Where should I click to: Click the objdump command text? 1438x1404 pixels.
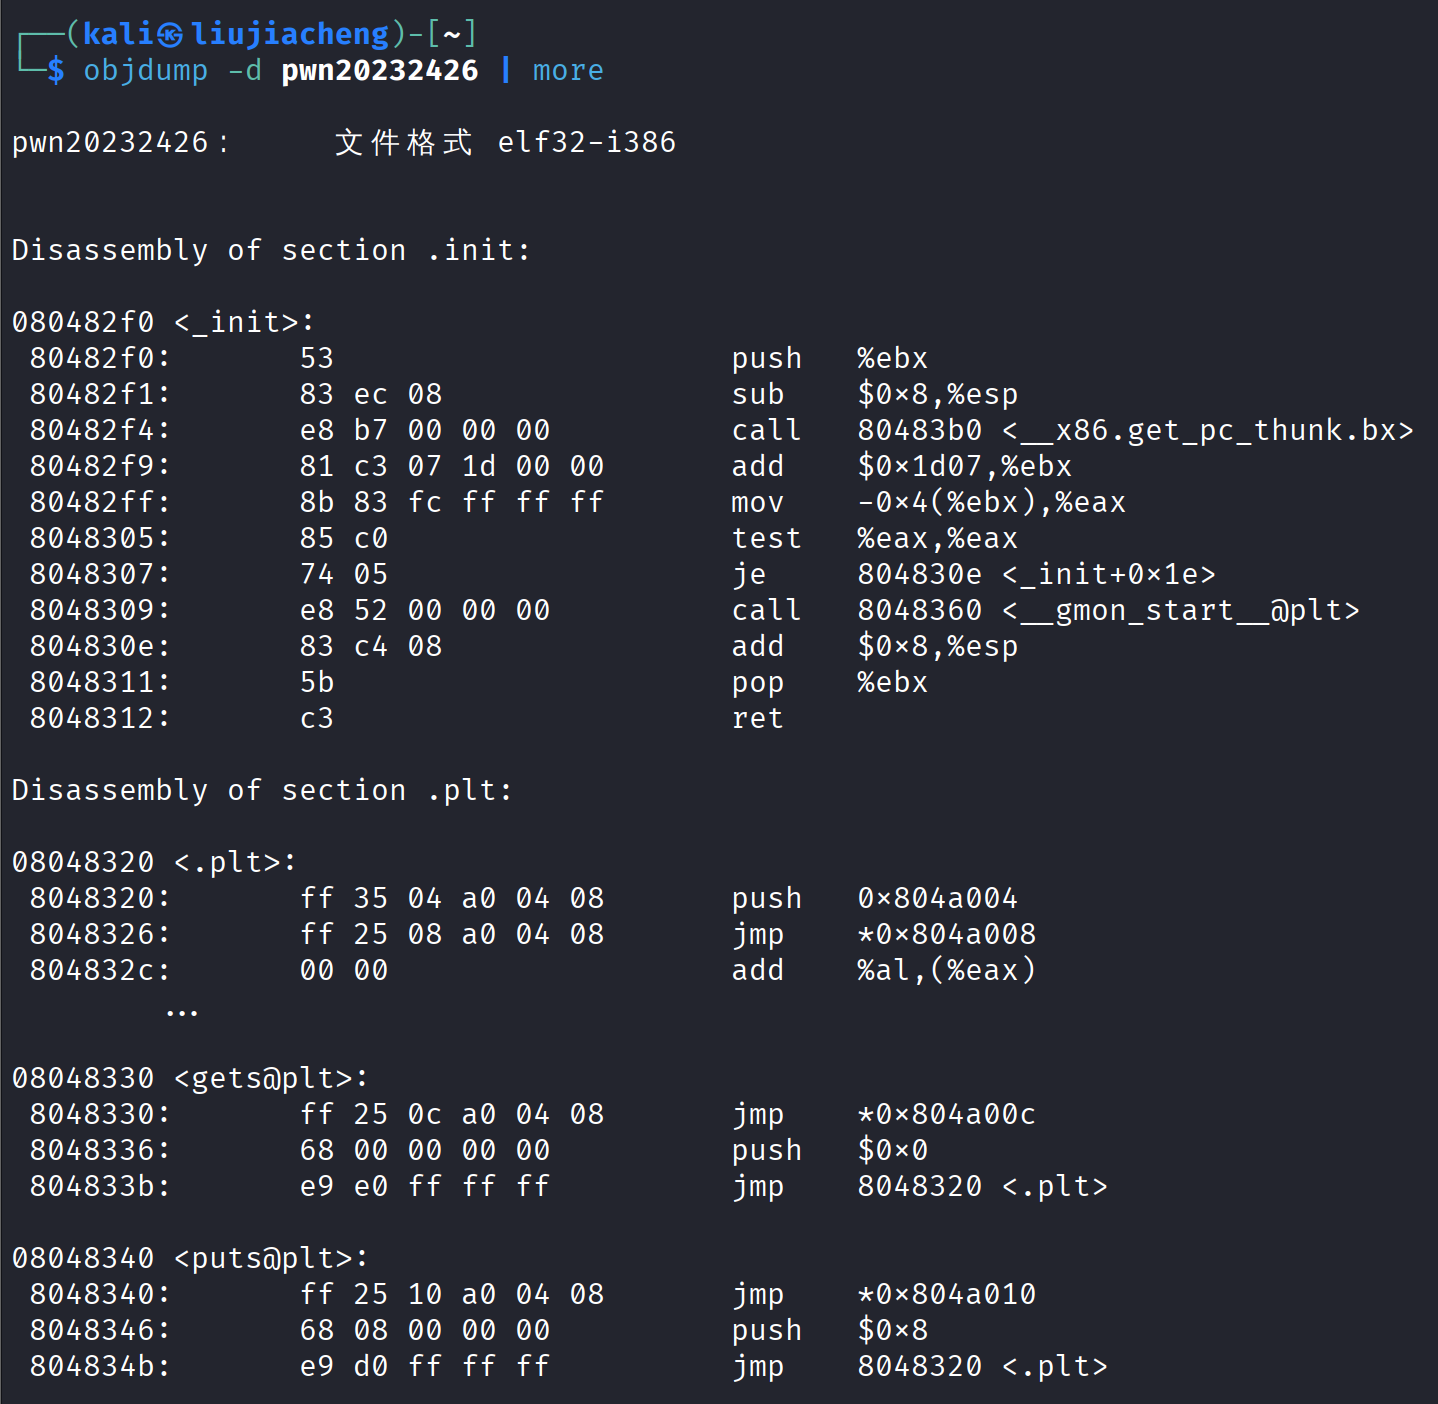coord(145,71)
